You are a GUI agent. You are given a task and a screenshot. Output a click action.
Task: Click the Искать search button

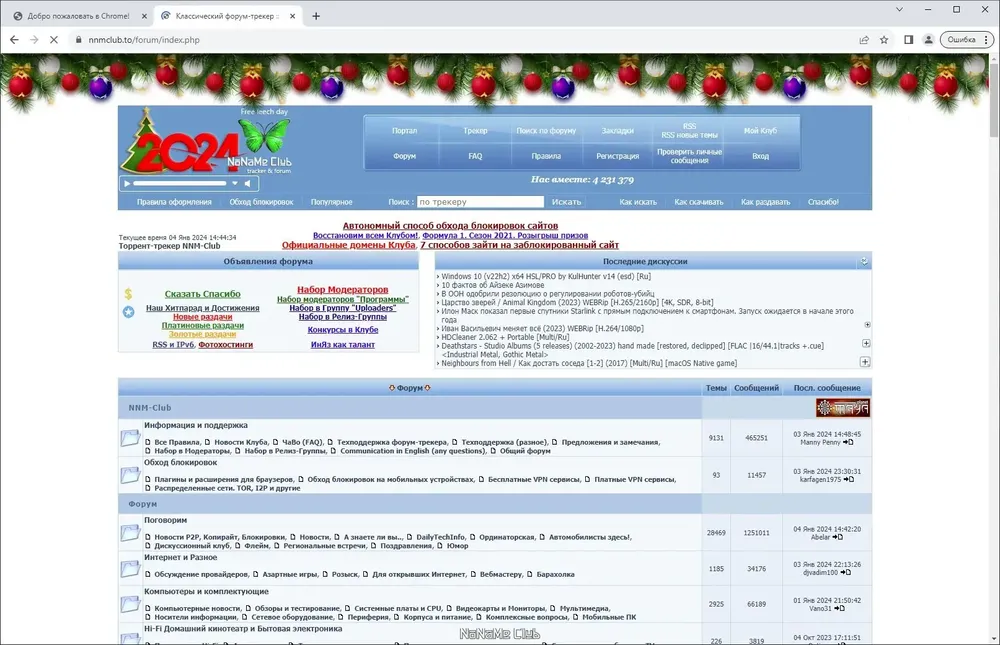click(566, 202)
